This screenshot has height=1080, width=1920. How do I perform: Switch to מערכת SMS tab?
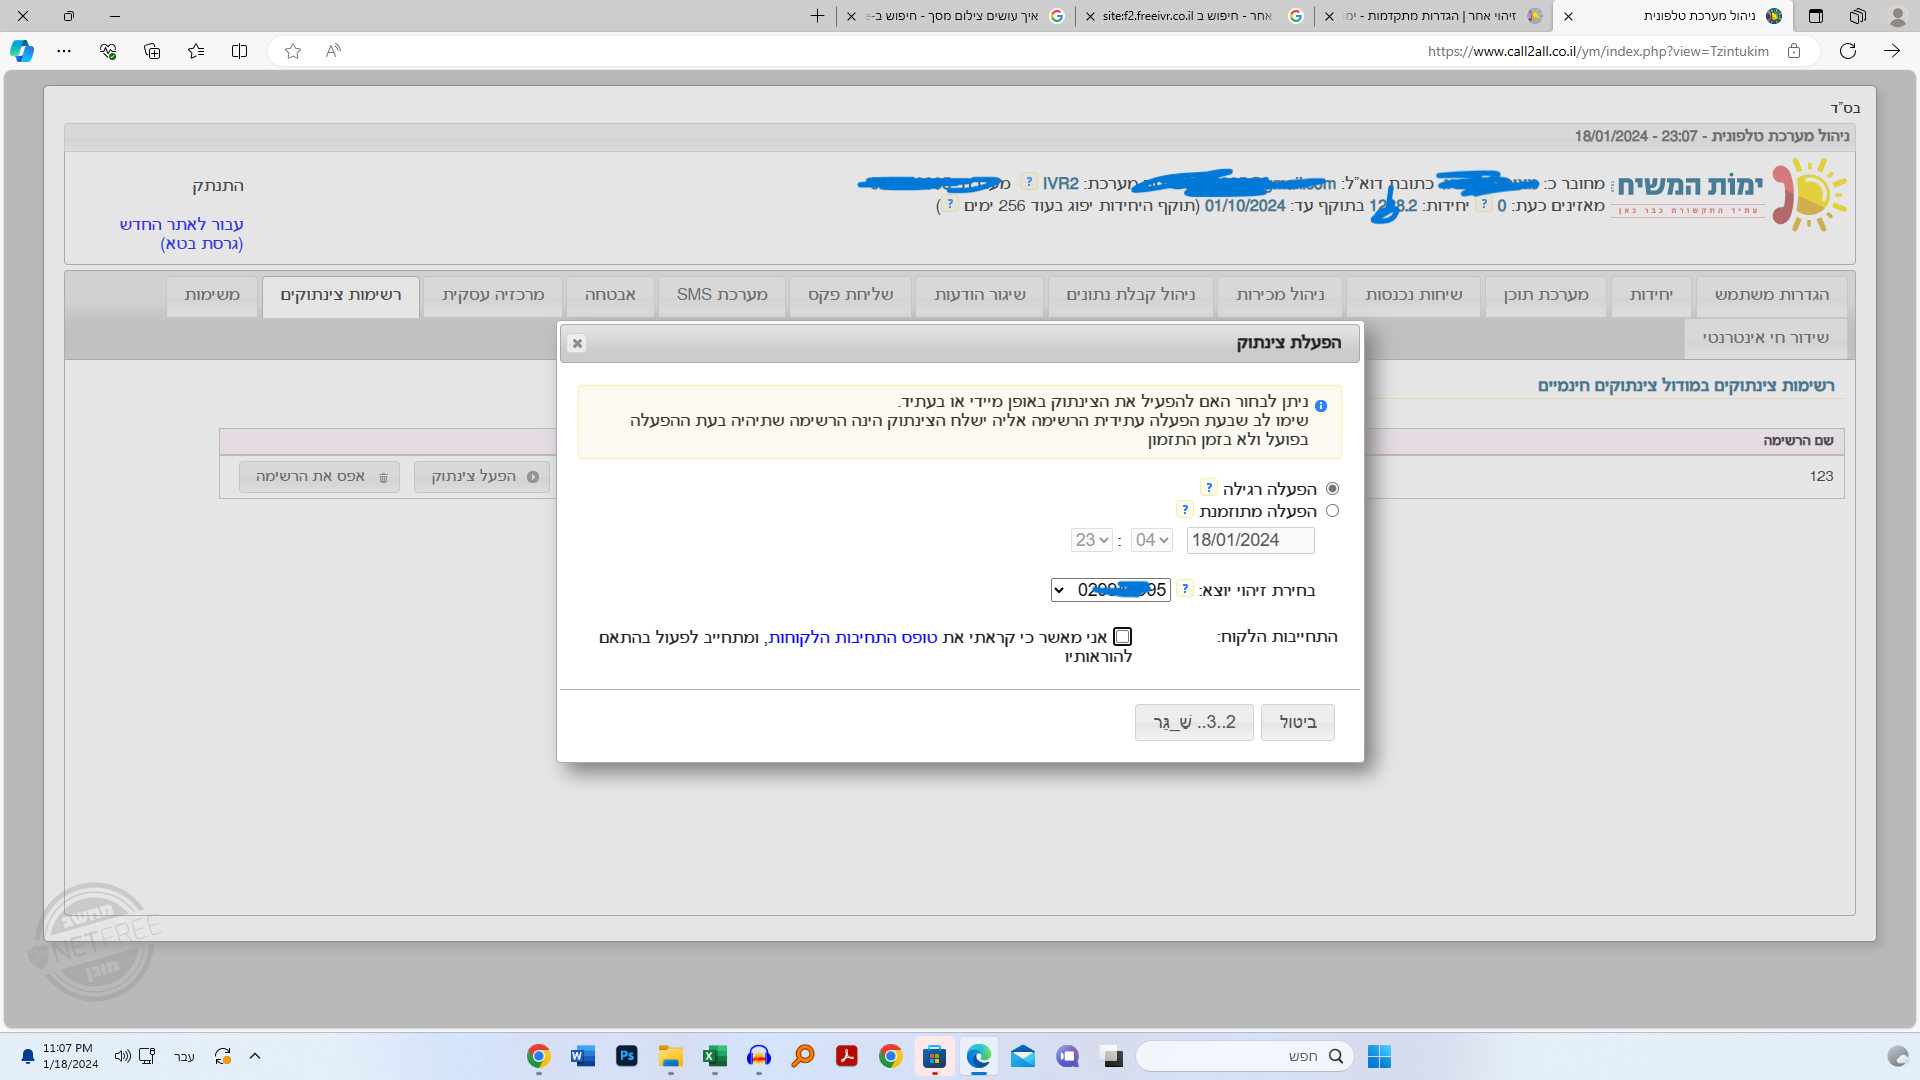pos(722,295)
